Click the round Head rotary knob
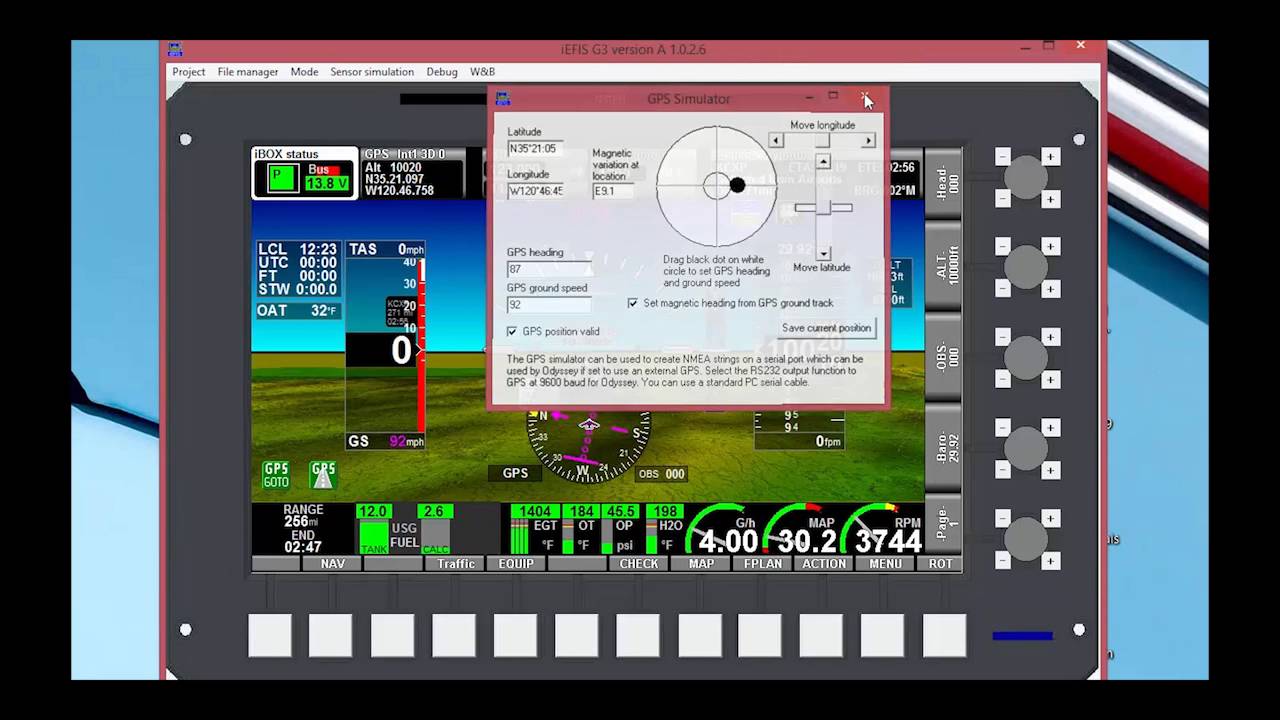This screenshot has height=720, width=1280. [x=1025, y=178]
